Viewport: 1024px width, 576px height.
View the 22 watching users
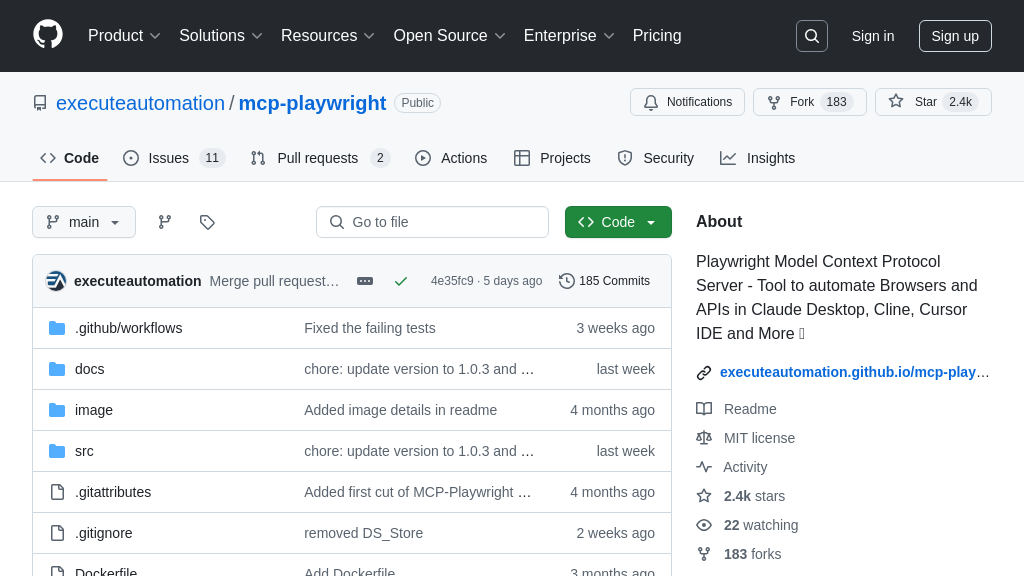[760, 525]
